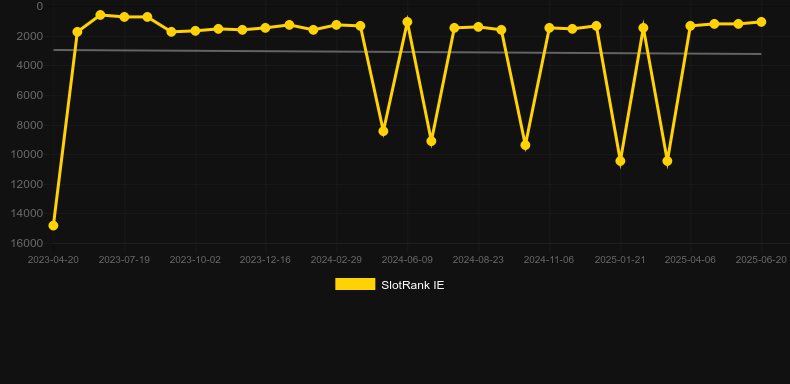790x384 pixels.
Task: Click the first low point near 10400
Action: (x=620, y=161)
